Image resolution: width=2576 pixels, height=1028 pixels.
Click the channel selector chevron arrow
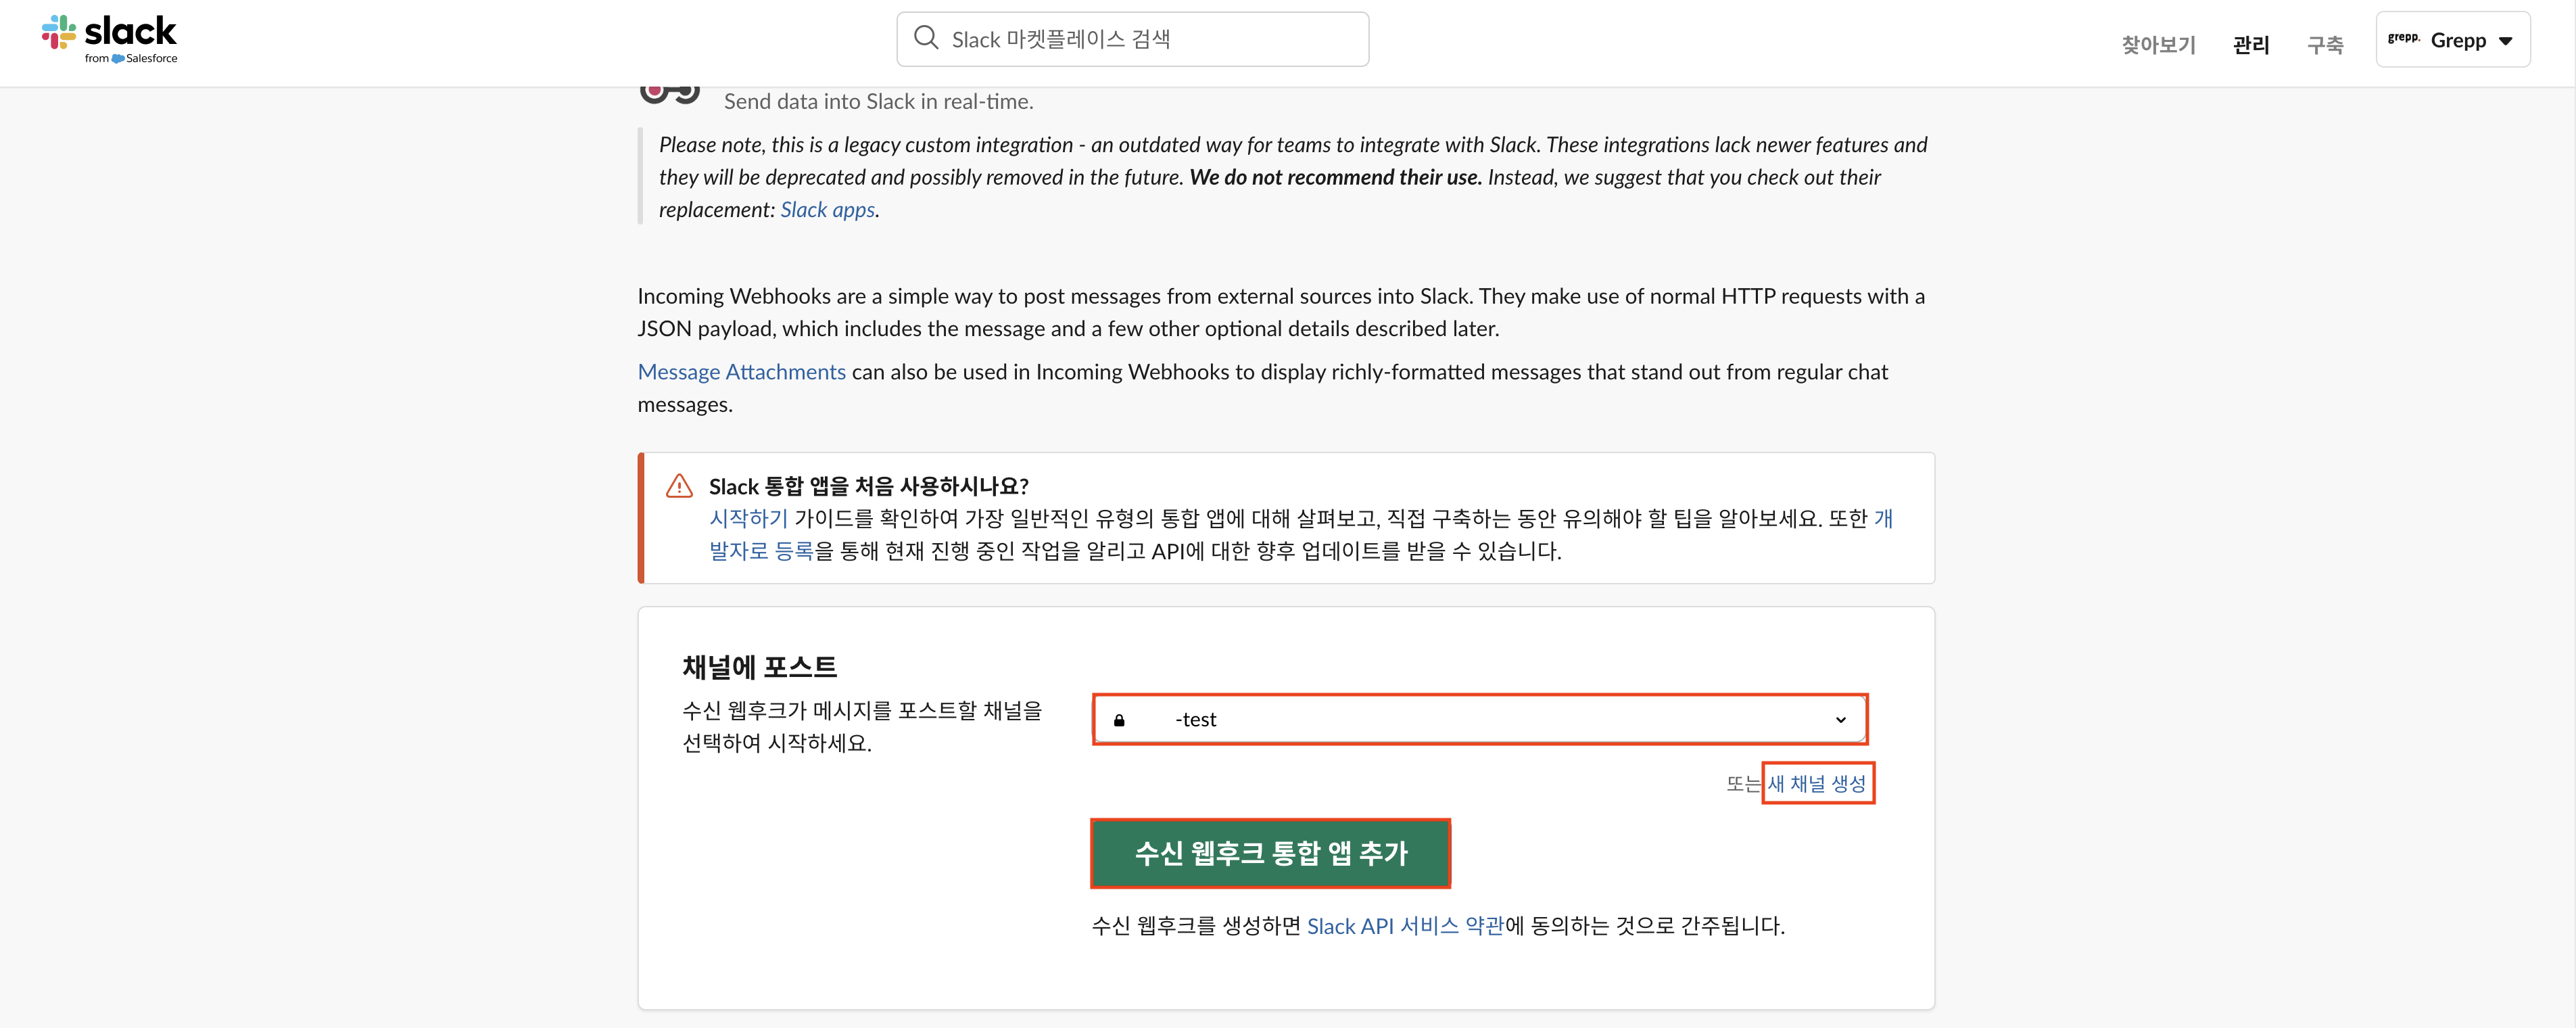tap(1840, 720)
